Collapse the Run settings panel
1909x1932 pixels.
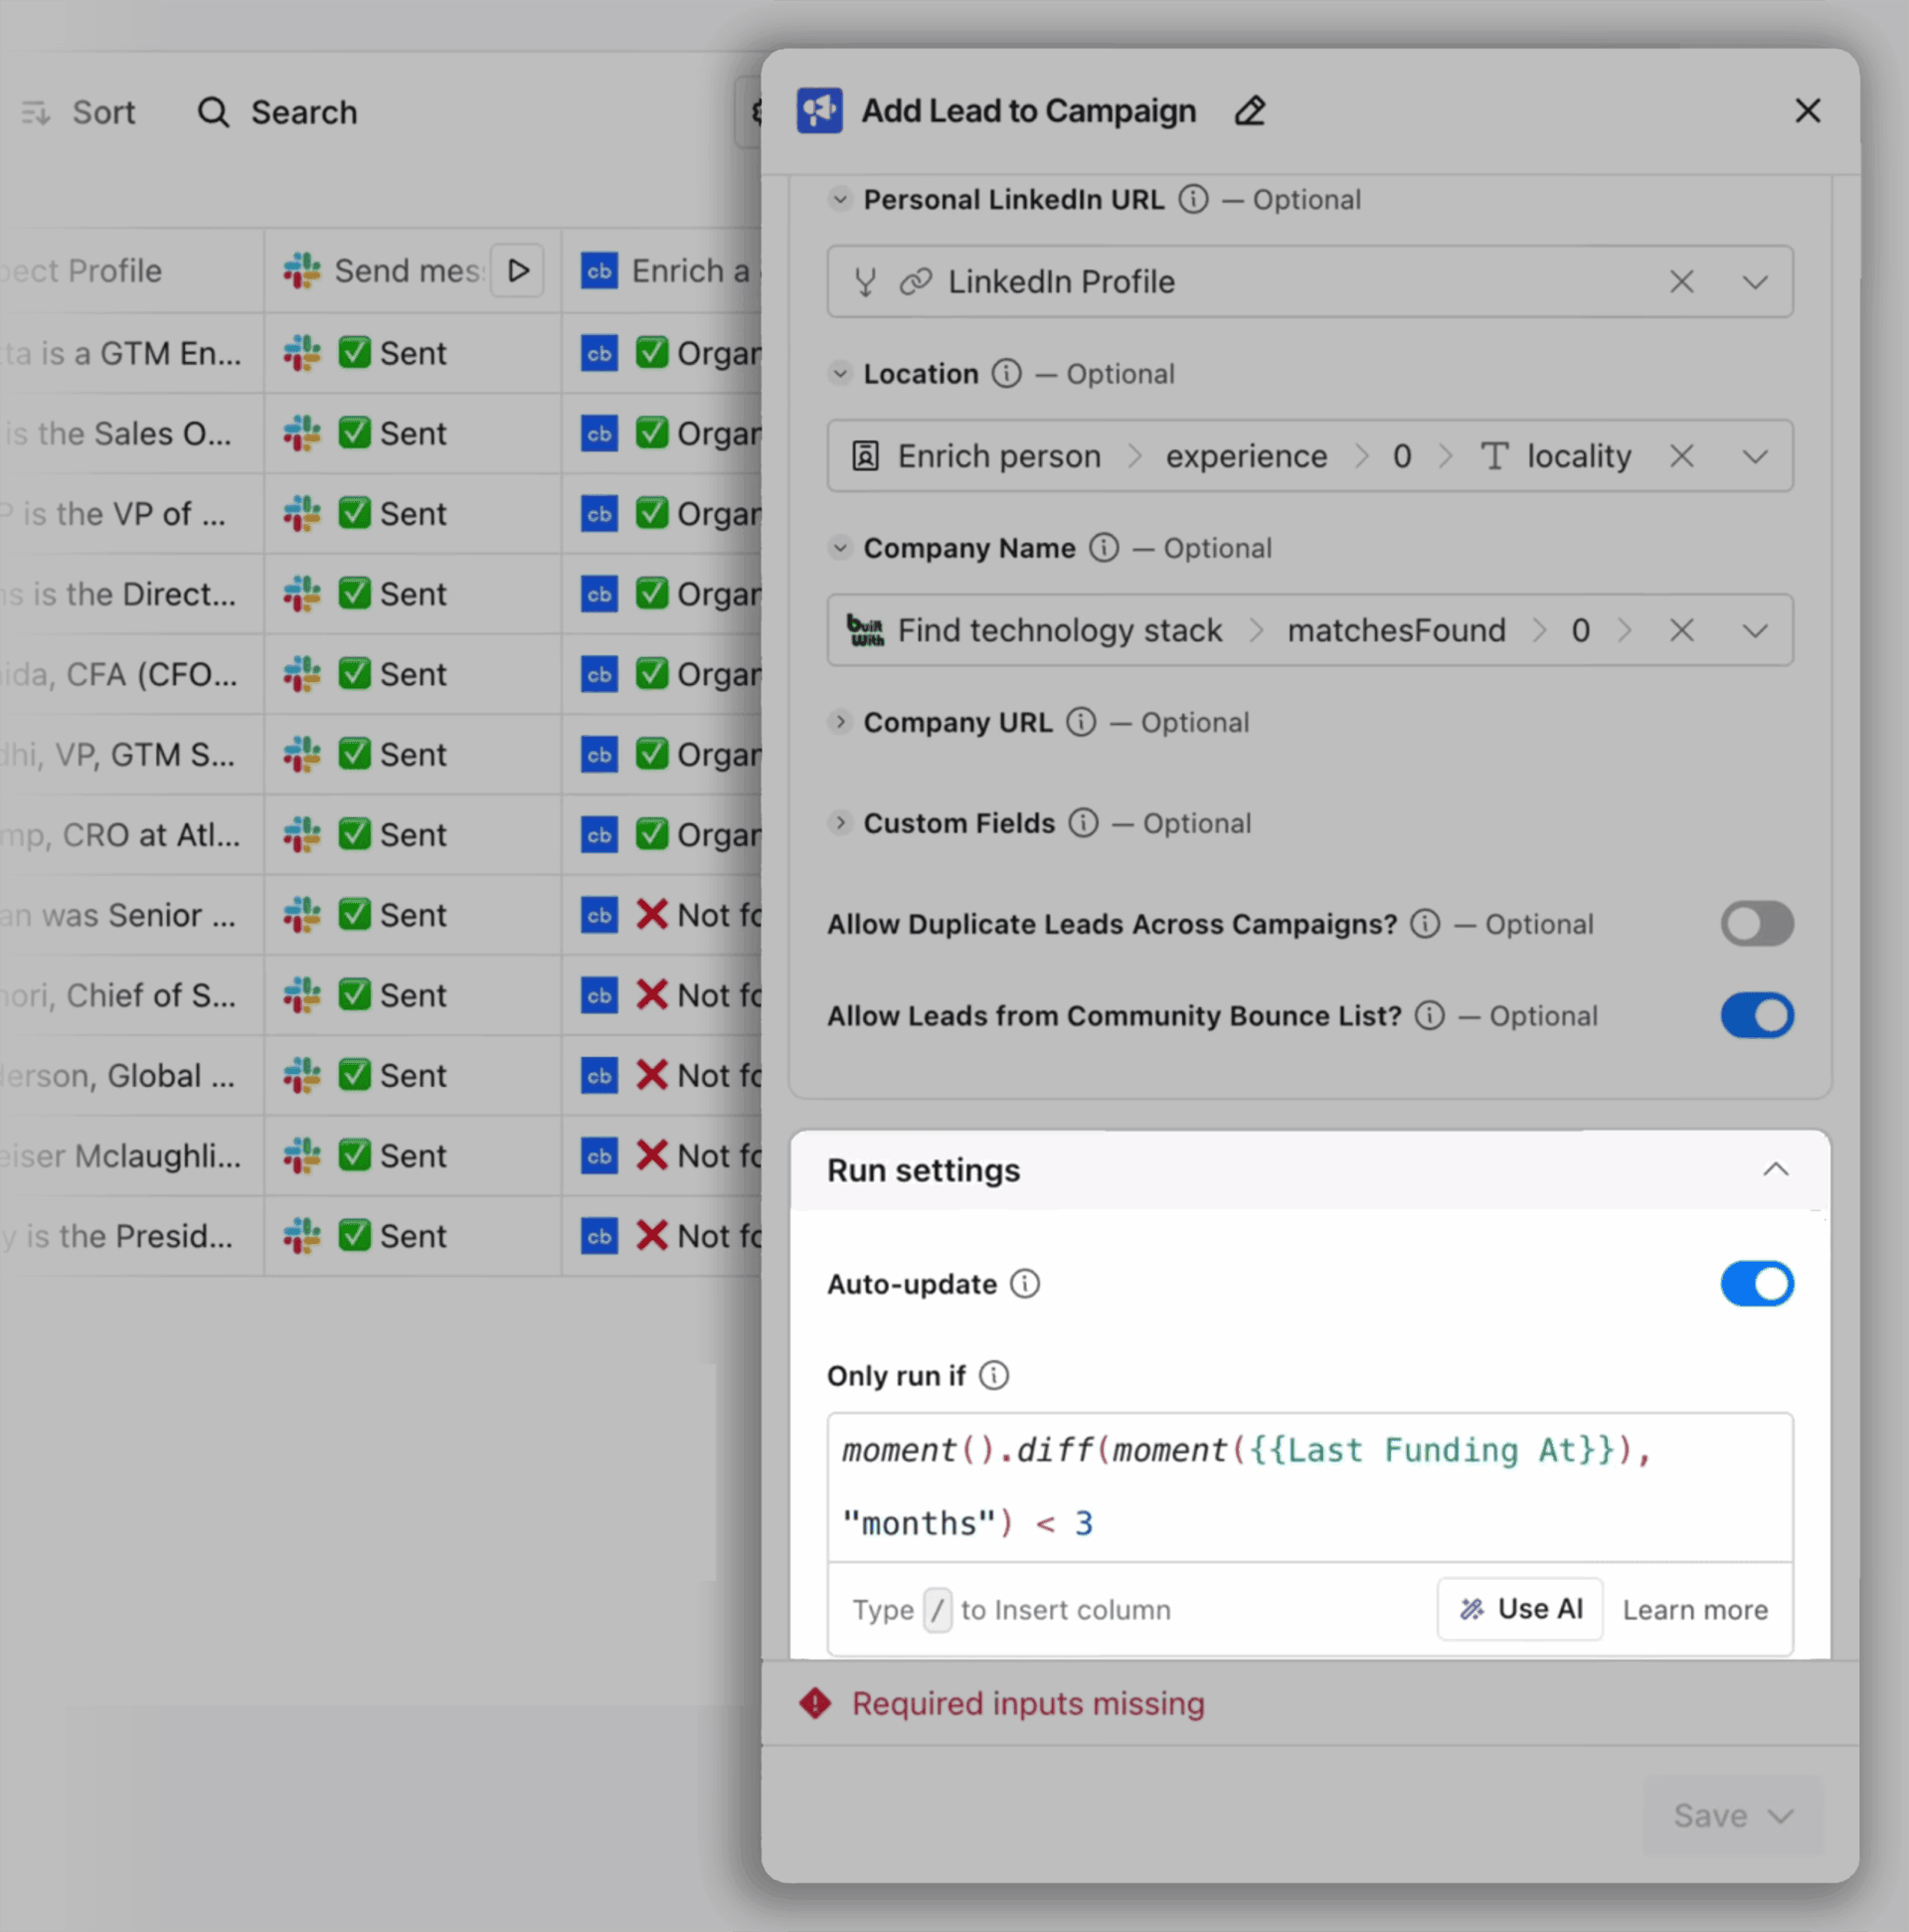[x=1775, y=1170]
